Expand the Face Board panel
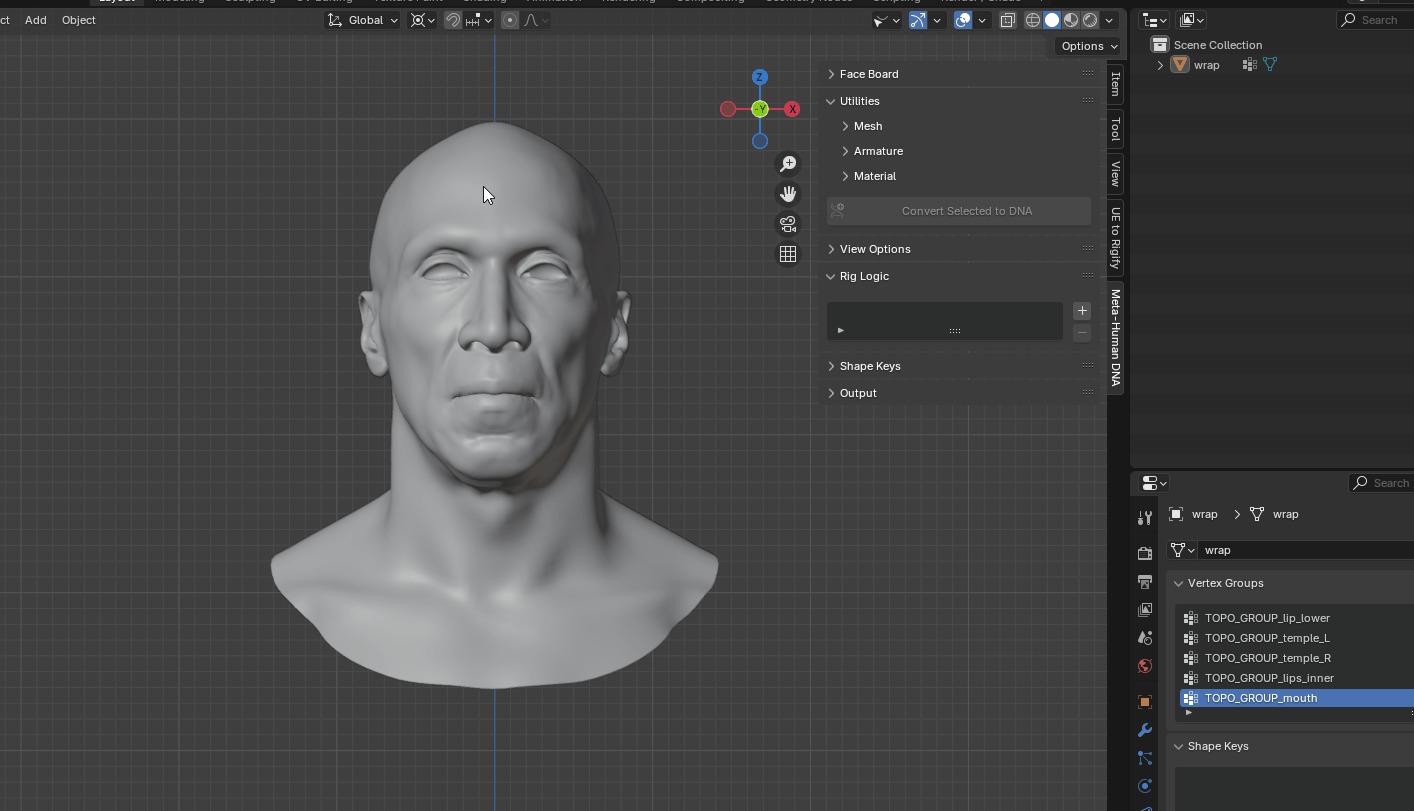 [x=868, y=74]
